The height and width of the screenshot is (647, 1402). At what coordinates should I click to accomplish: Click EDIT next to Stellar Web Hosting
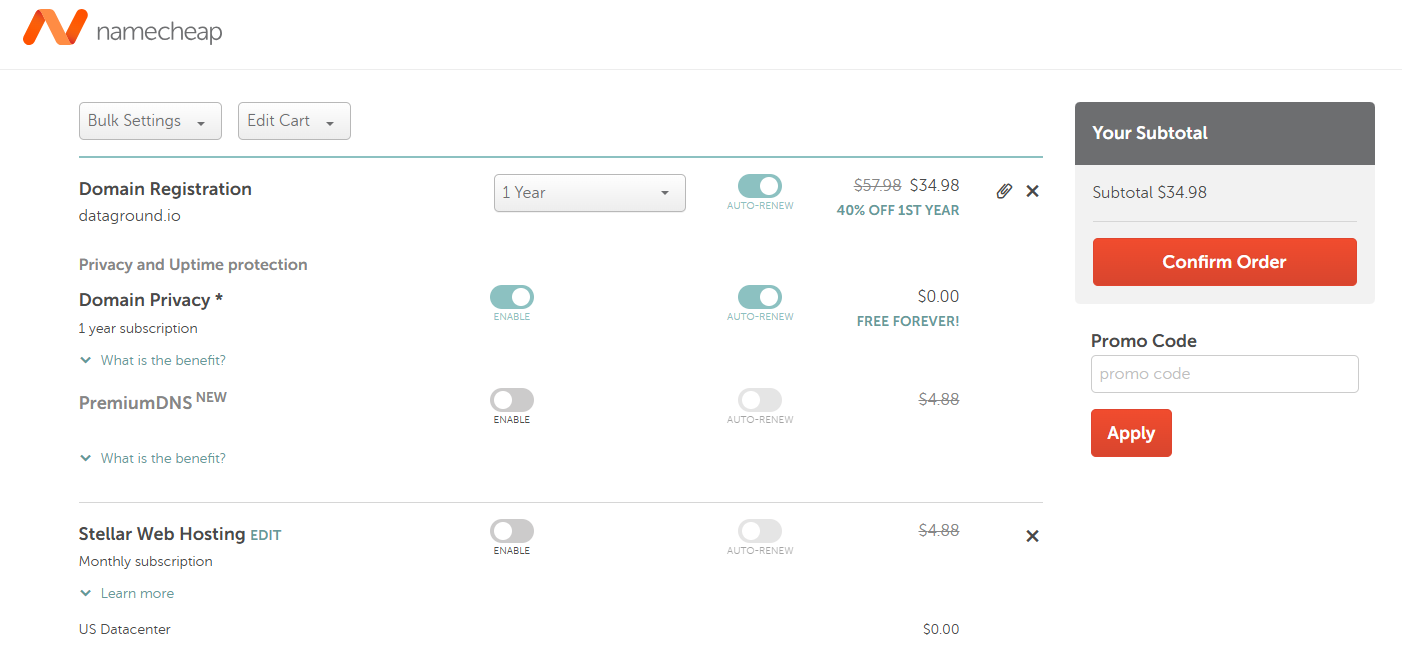pos(265,535)
